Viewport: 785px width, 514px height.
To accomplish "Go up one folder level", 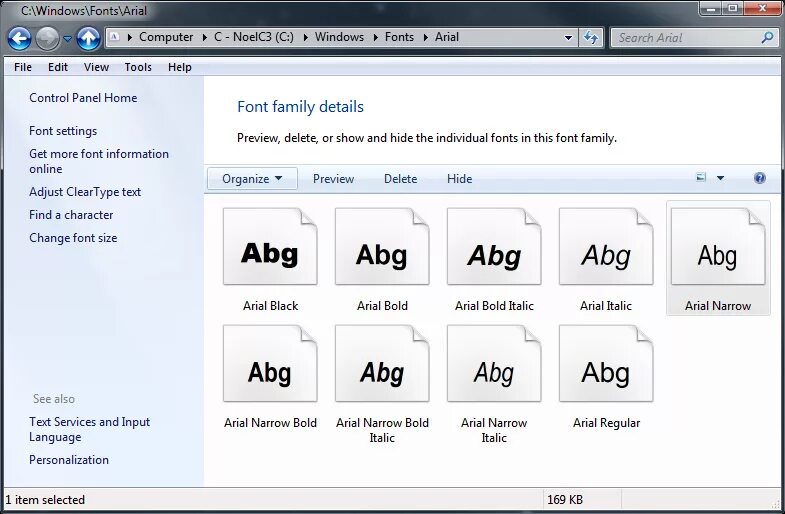I will pyautogui.click(x=88, y=38).
